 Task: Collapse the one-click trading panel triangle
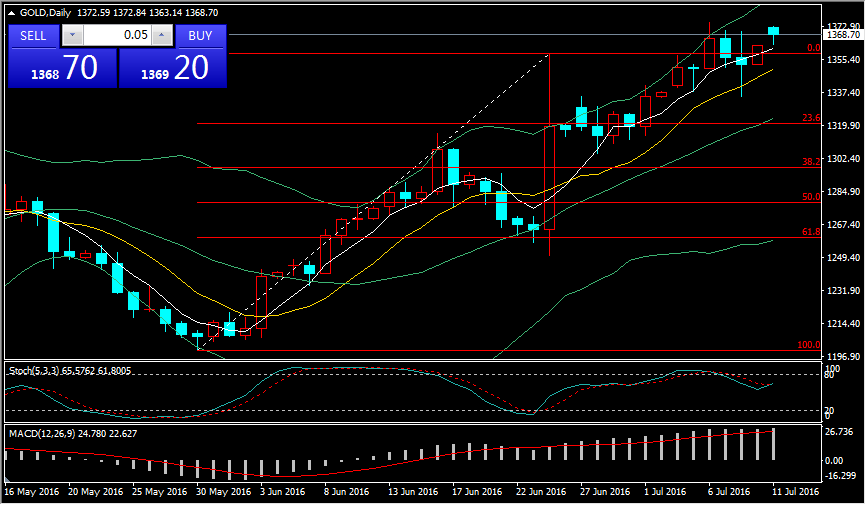[x=12, y=13]
